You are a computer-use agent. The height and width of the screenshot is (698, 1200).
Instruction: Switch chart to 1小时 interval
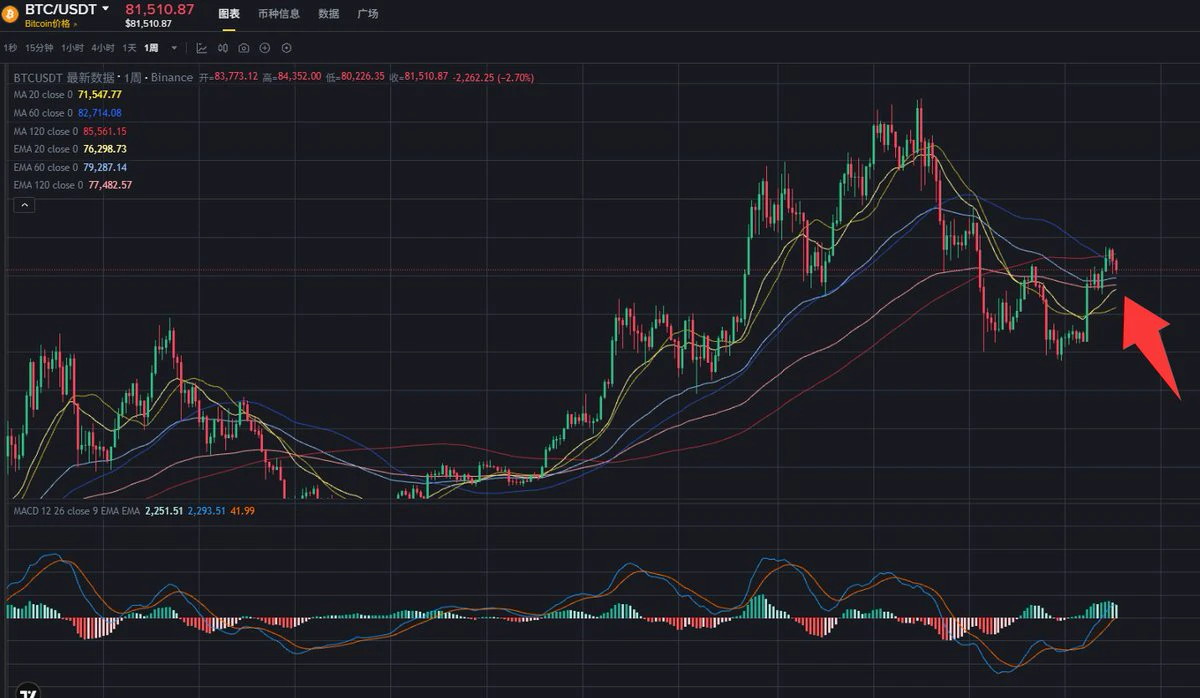click(x=72, y=48)
